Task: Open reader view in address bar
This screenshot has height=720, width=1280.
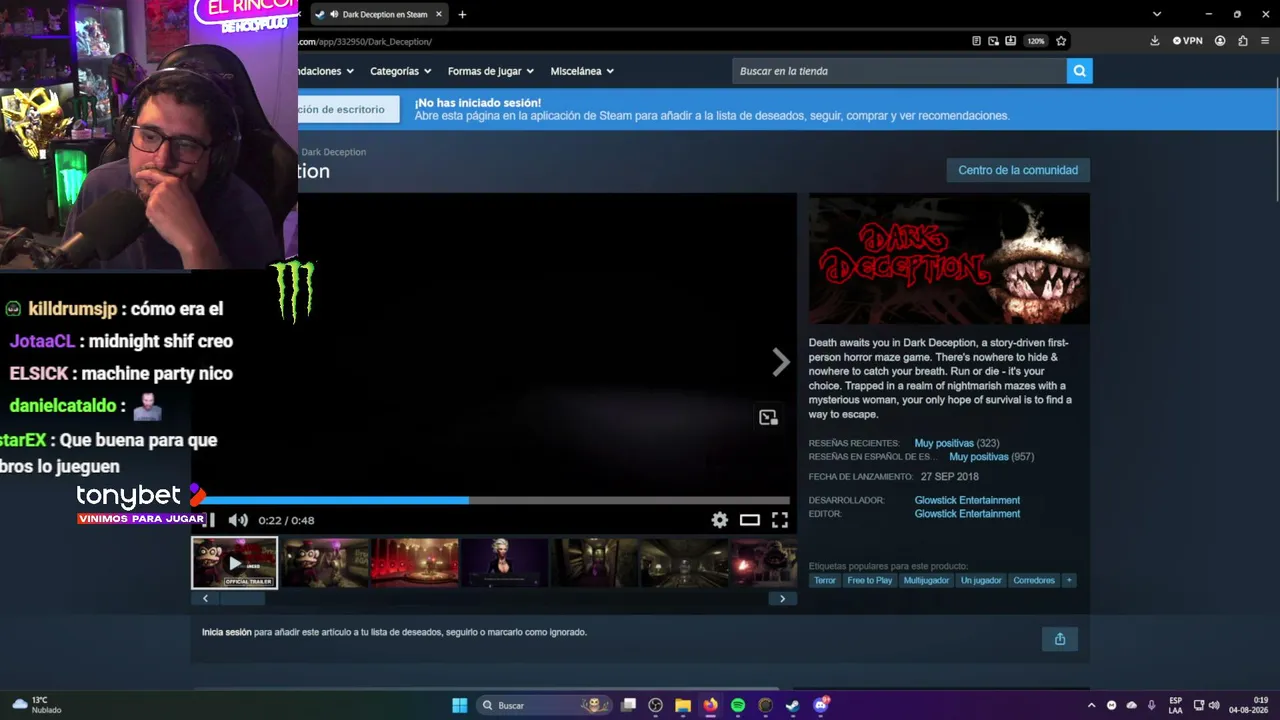Action: (976, 41)
